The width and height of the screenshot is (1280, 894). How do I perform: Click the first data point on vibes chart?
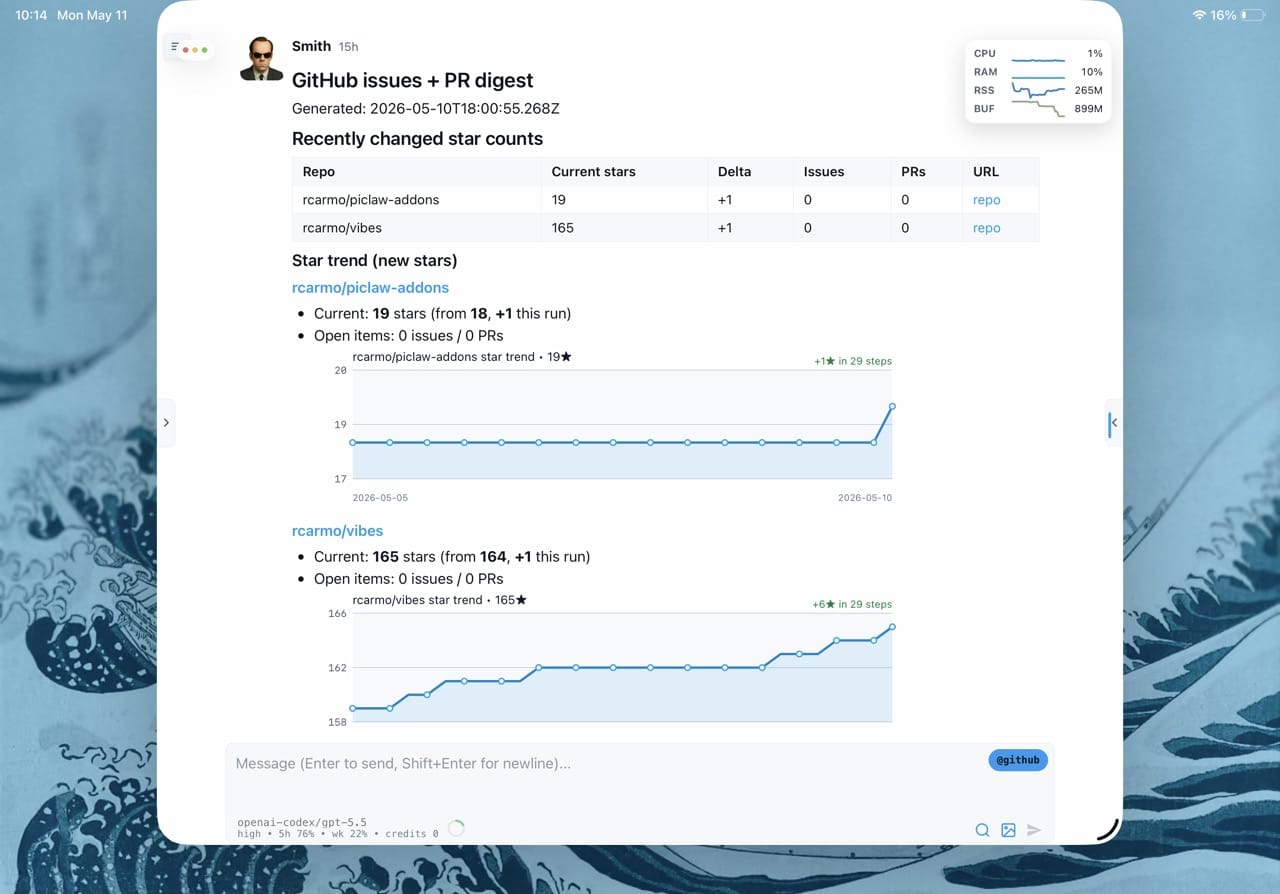tap(352, 708)
